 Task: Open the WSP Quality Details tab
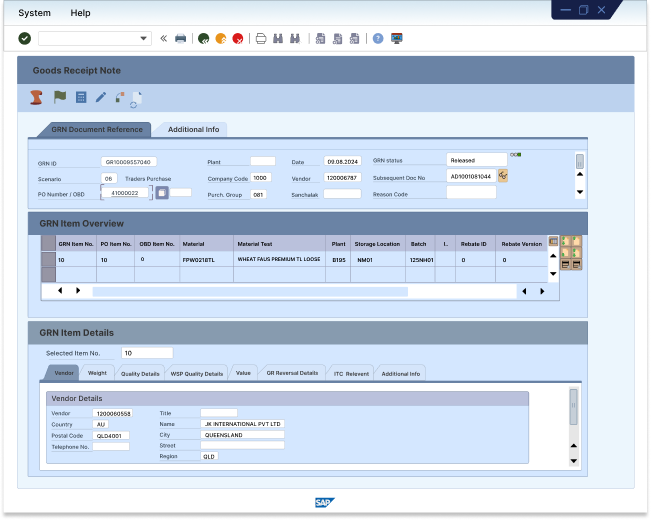[197, 374]
